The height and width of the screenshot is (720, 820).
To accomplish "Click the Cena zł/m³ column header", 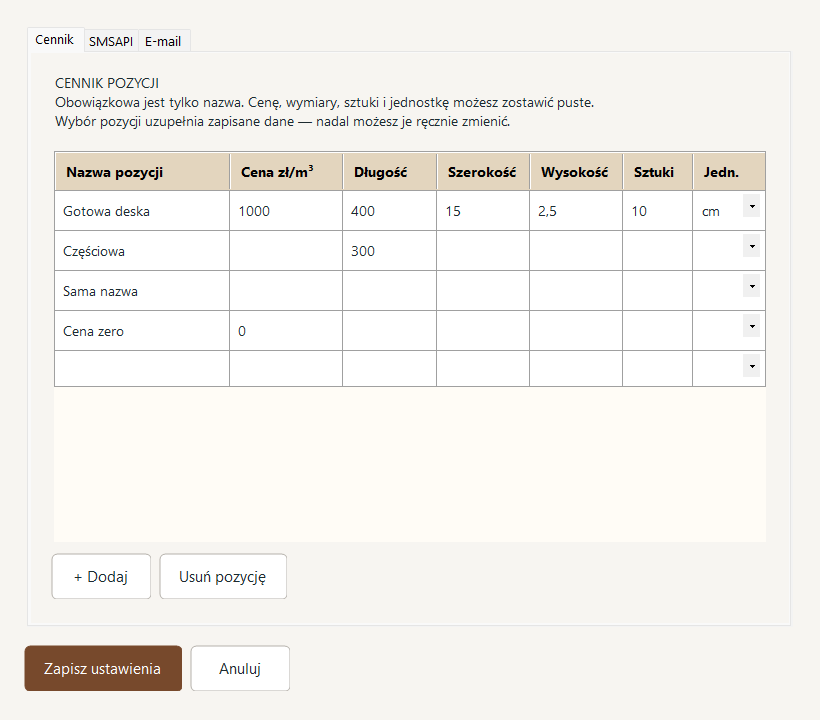I will click(x=286, y=172).
